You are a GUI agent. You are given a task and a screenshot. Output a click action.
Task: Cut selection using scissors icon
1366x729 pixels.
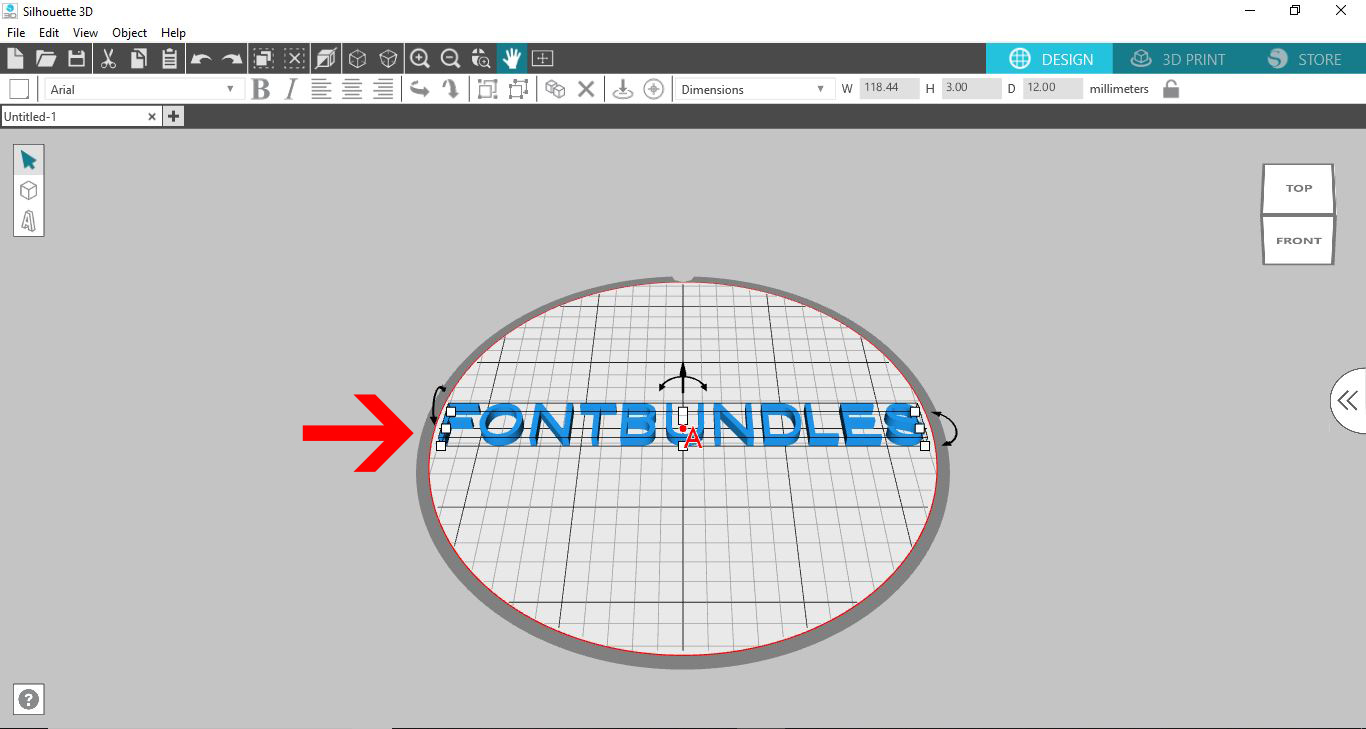109,58
